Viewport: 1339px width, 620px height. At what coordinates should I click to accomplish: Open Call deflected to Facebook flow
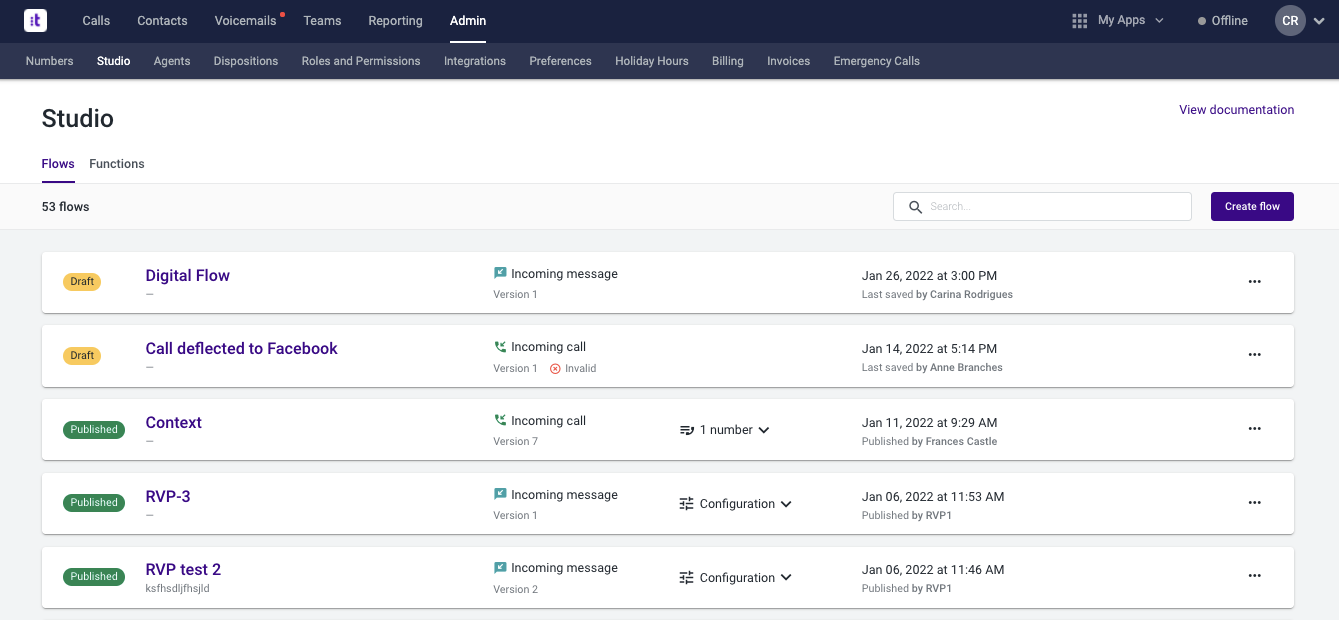(x=241, y=349)
